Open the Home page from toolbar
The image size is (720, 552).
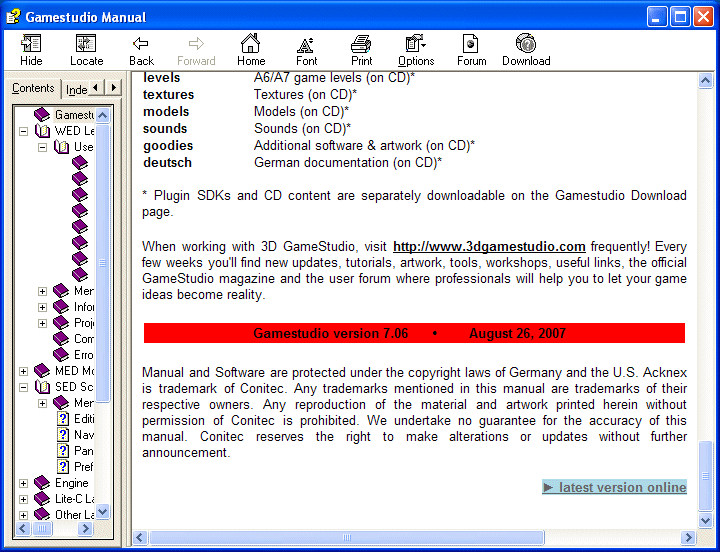click(x=251, y=50)
